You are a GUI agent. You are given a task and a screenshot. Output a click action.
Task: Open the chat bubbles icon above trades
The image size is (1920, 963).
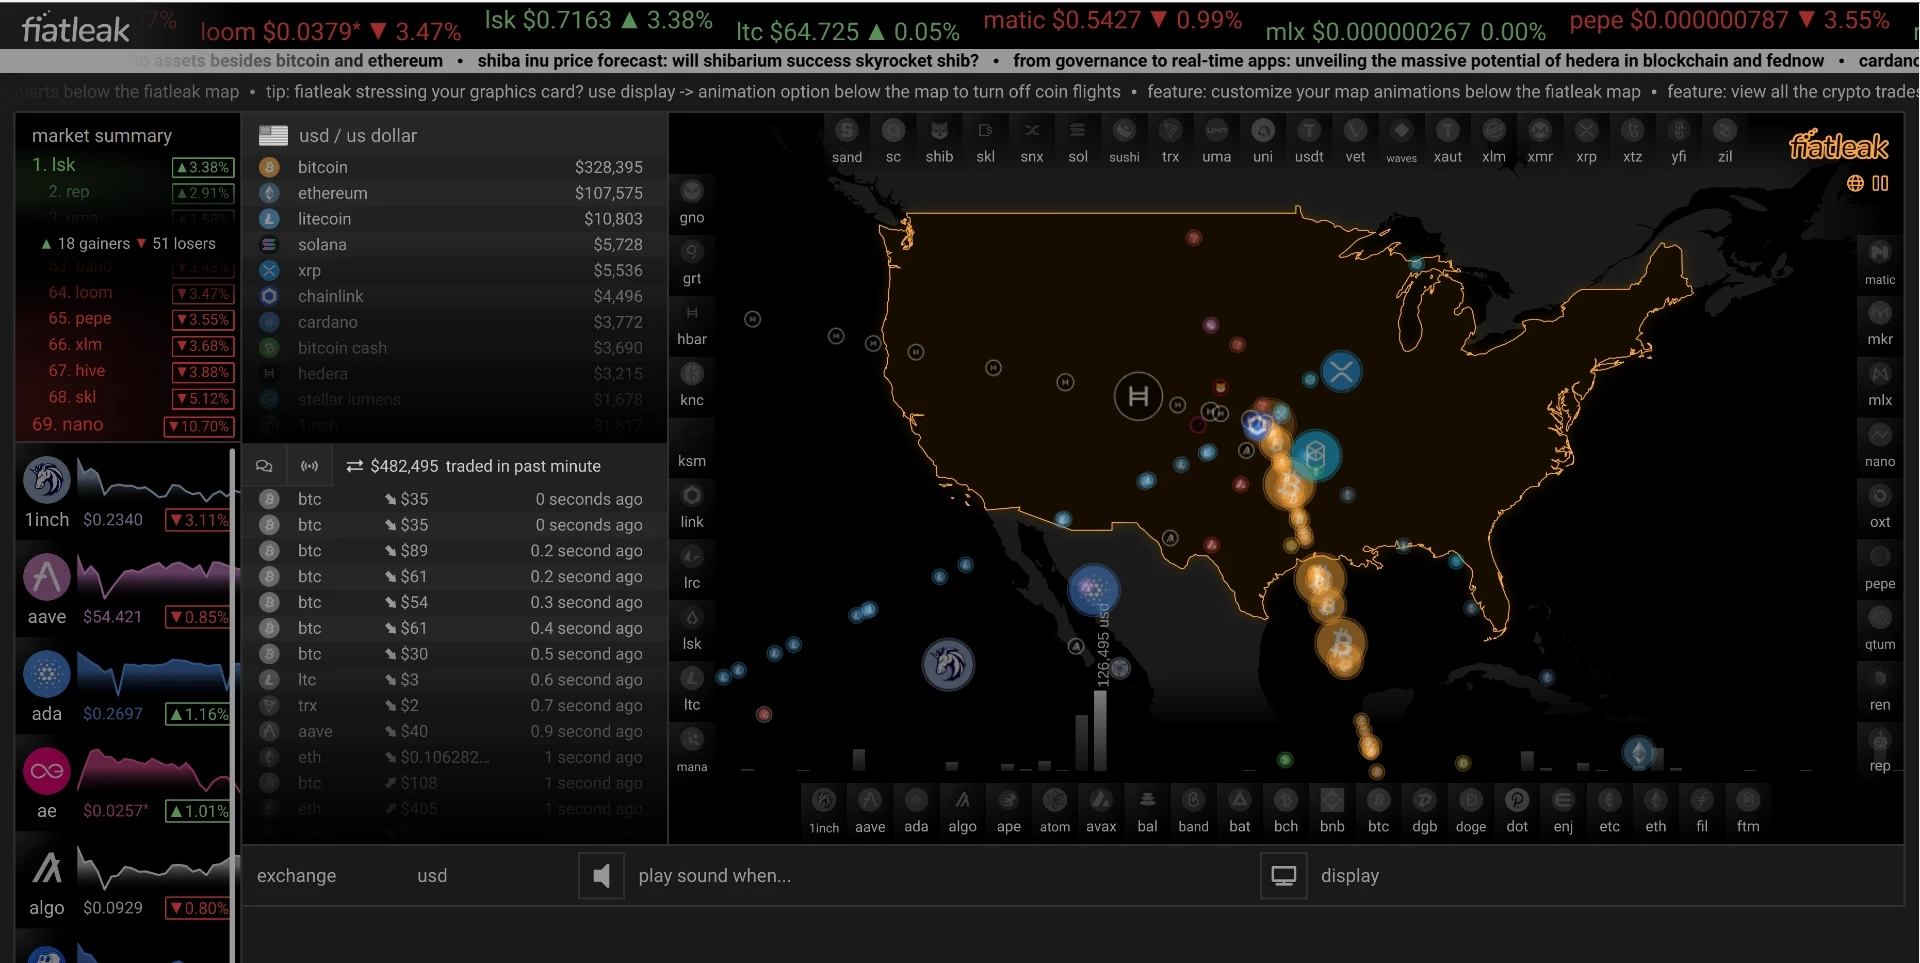[264, 466]
